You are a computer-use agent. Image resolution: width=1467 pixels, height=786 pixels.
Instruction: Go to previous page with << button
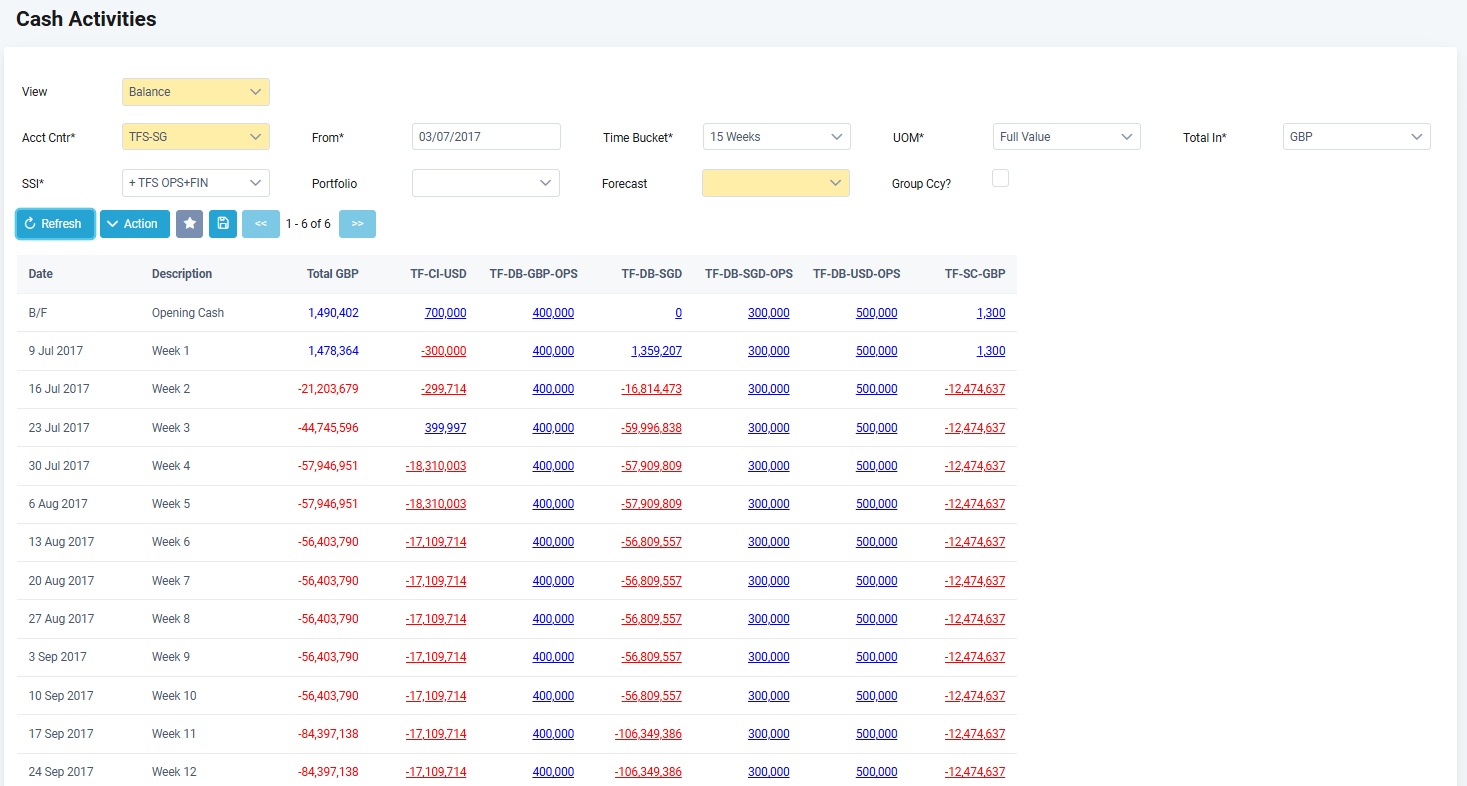[260, 224]
